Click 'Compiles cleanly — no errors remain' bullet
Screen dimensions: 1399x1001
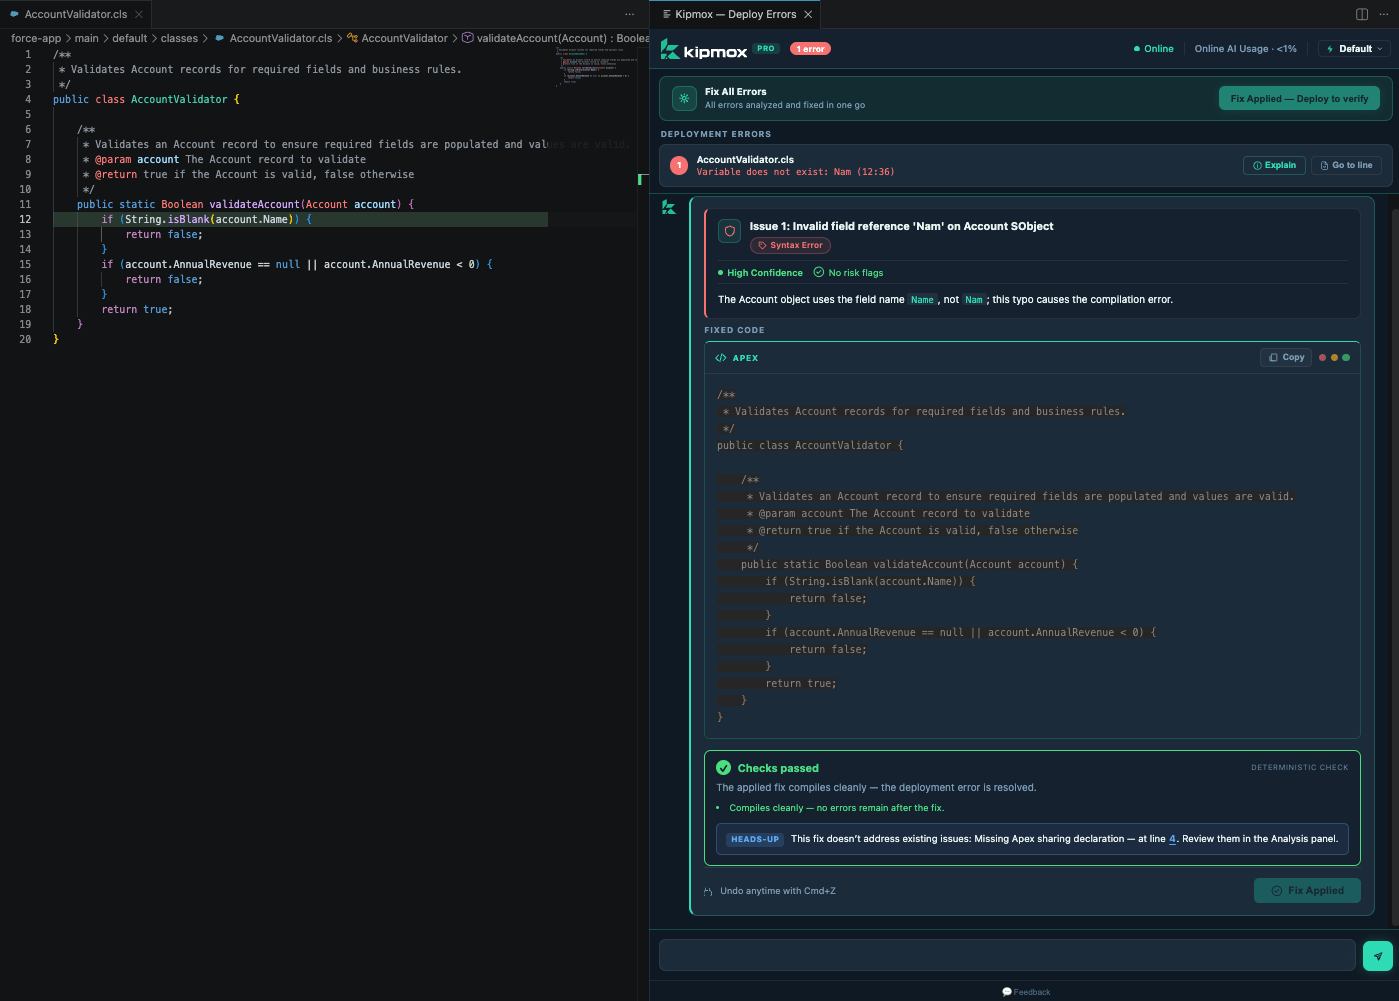[836, 808]
